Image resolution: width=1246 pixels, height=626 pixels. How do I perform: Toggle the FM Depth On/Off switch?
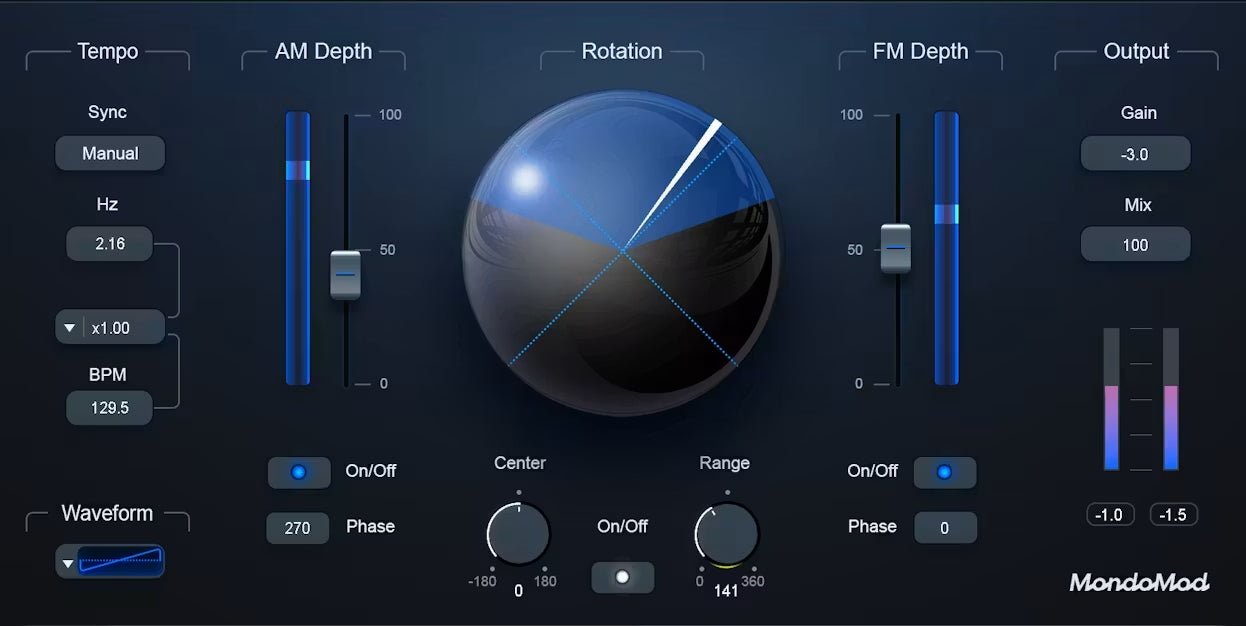coord(945,472)
